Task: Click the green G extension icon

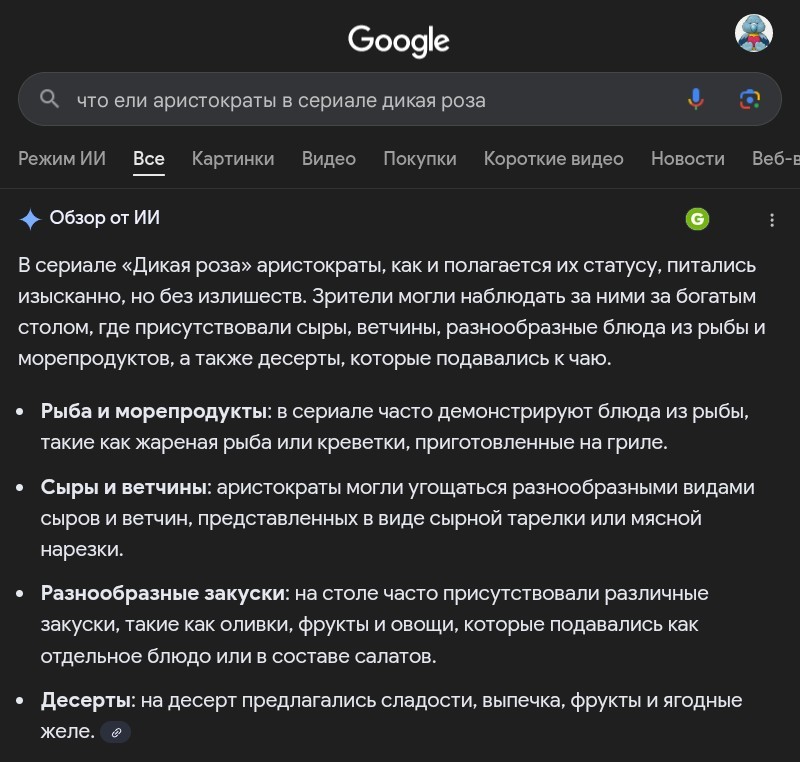Action: (697, 219)
